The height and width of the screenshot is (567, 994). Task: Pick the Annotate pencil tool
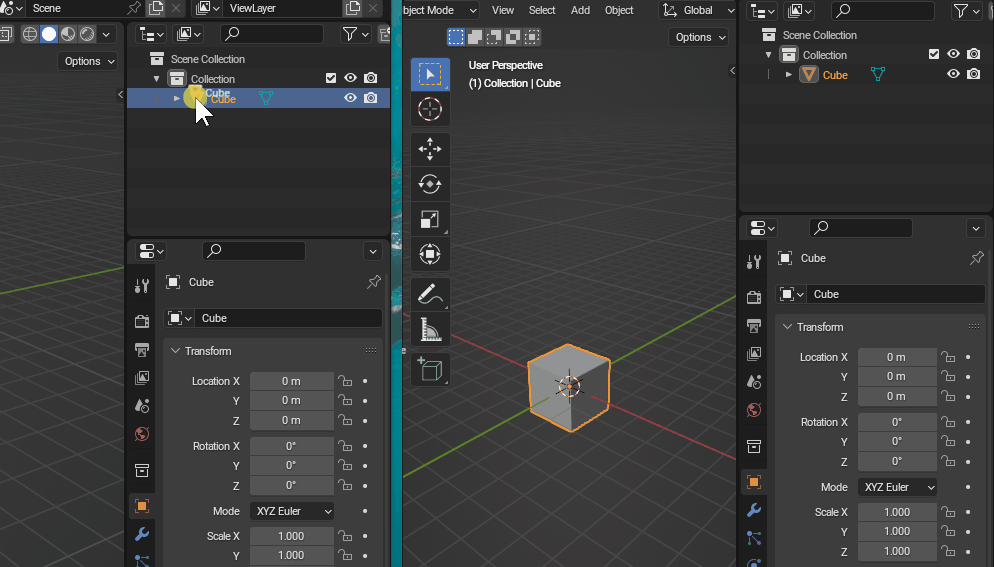(430, 295)
